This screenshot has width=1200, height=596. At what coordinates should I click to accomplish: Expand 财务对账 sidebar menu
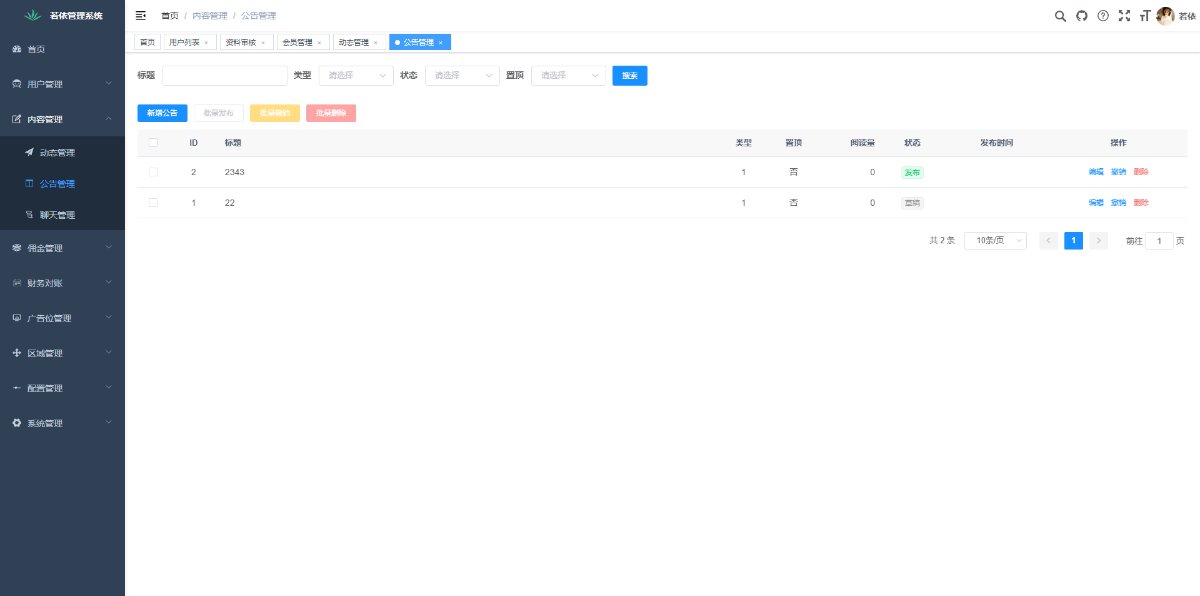pos(62,283)
